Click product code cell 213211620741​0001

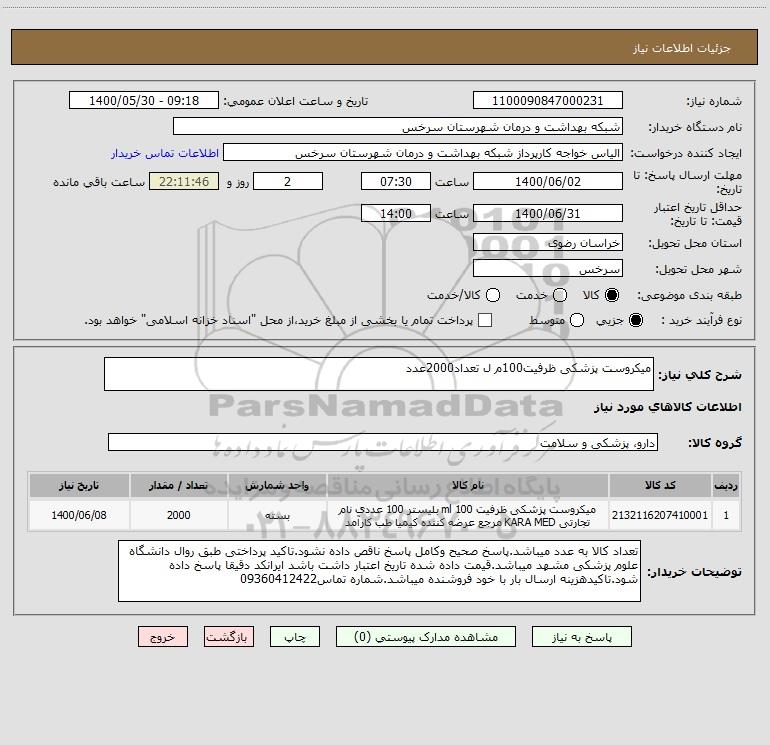click(x=660, y=515)
